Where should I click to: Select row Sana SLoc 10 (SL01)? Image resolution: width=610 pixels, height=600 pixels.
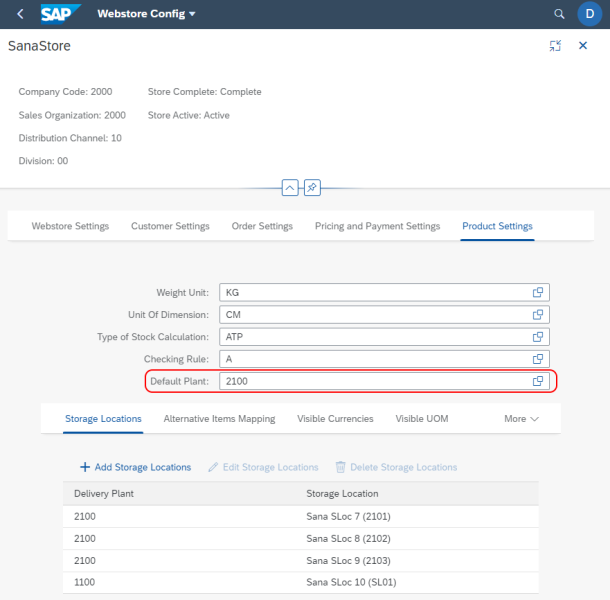(301, 582)
